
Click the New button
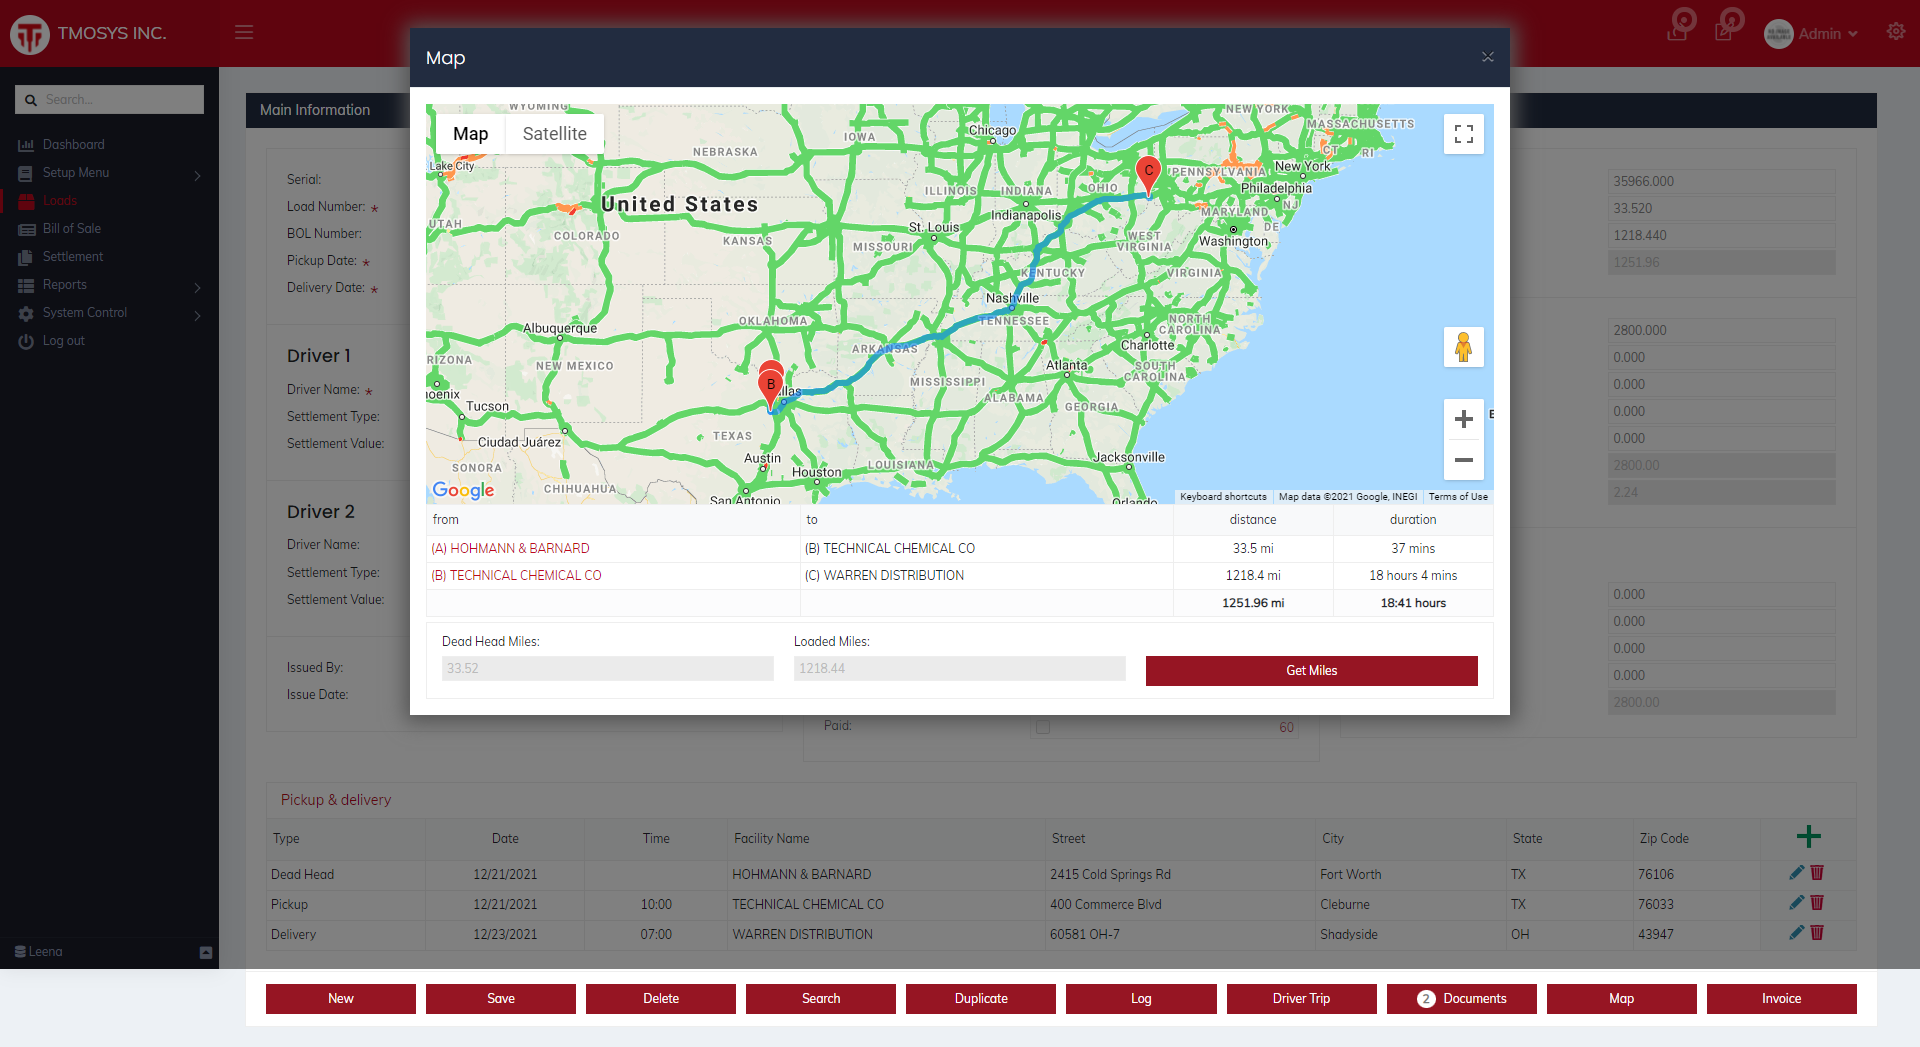[341, 999]
